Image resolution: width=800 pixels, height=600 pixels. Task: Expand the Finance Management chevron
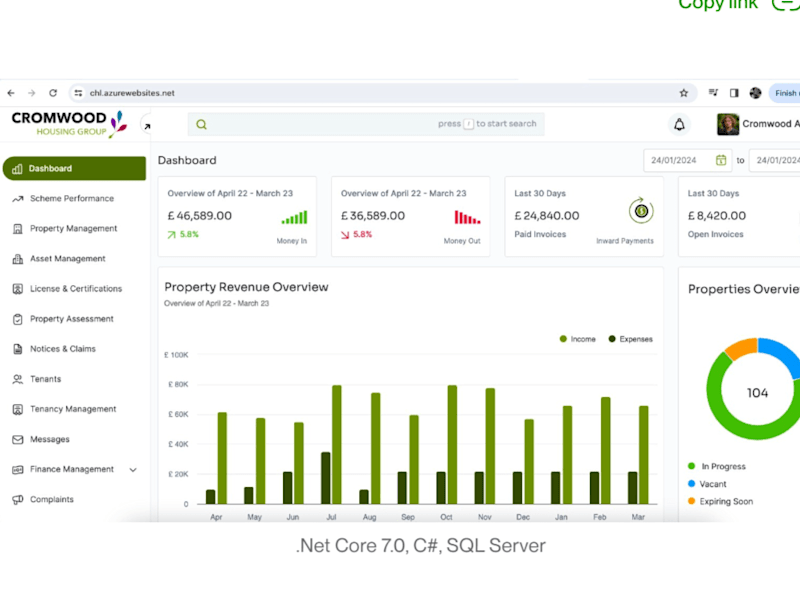[133, 470]
